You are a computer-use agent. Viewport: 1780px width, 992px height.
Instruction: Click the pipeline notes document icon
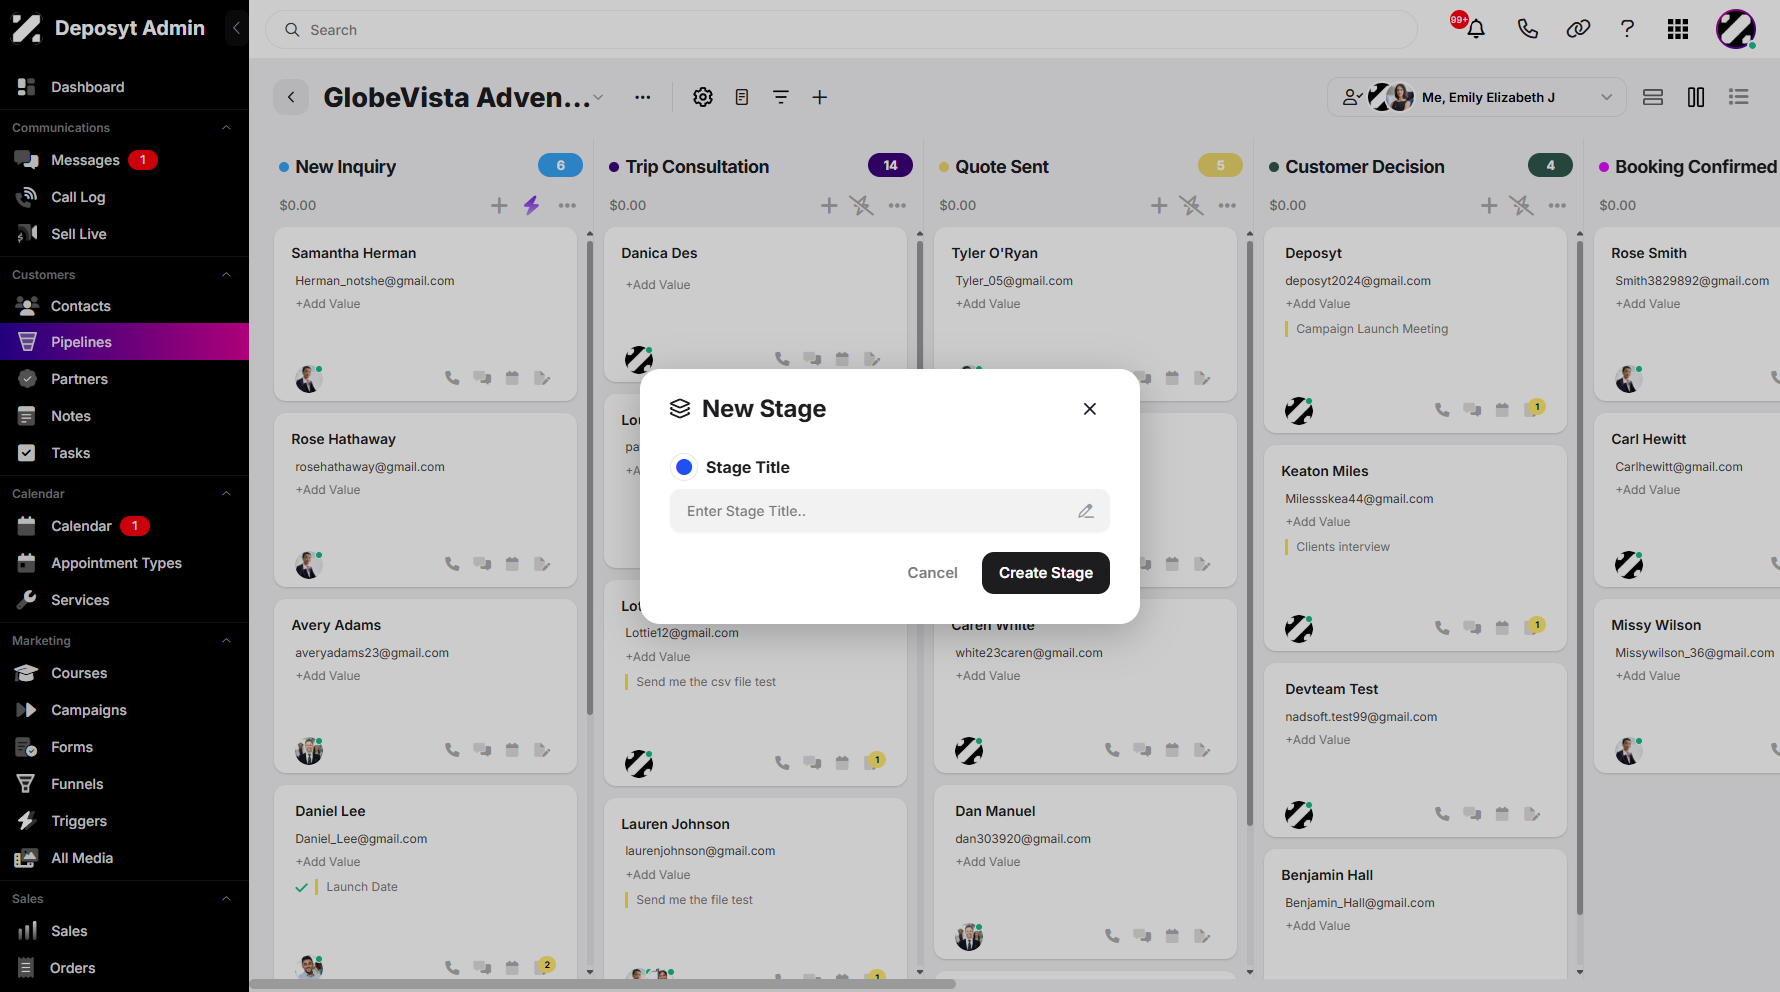point(742,97)
